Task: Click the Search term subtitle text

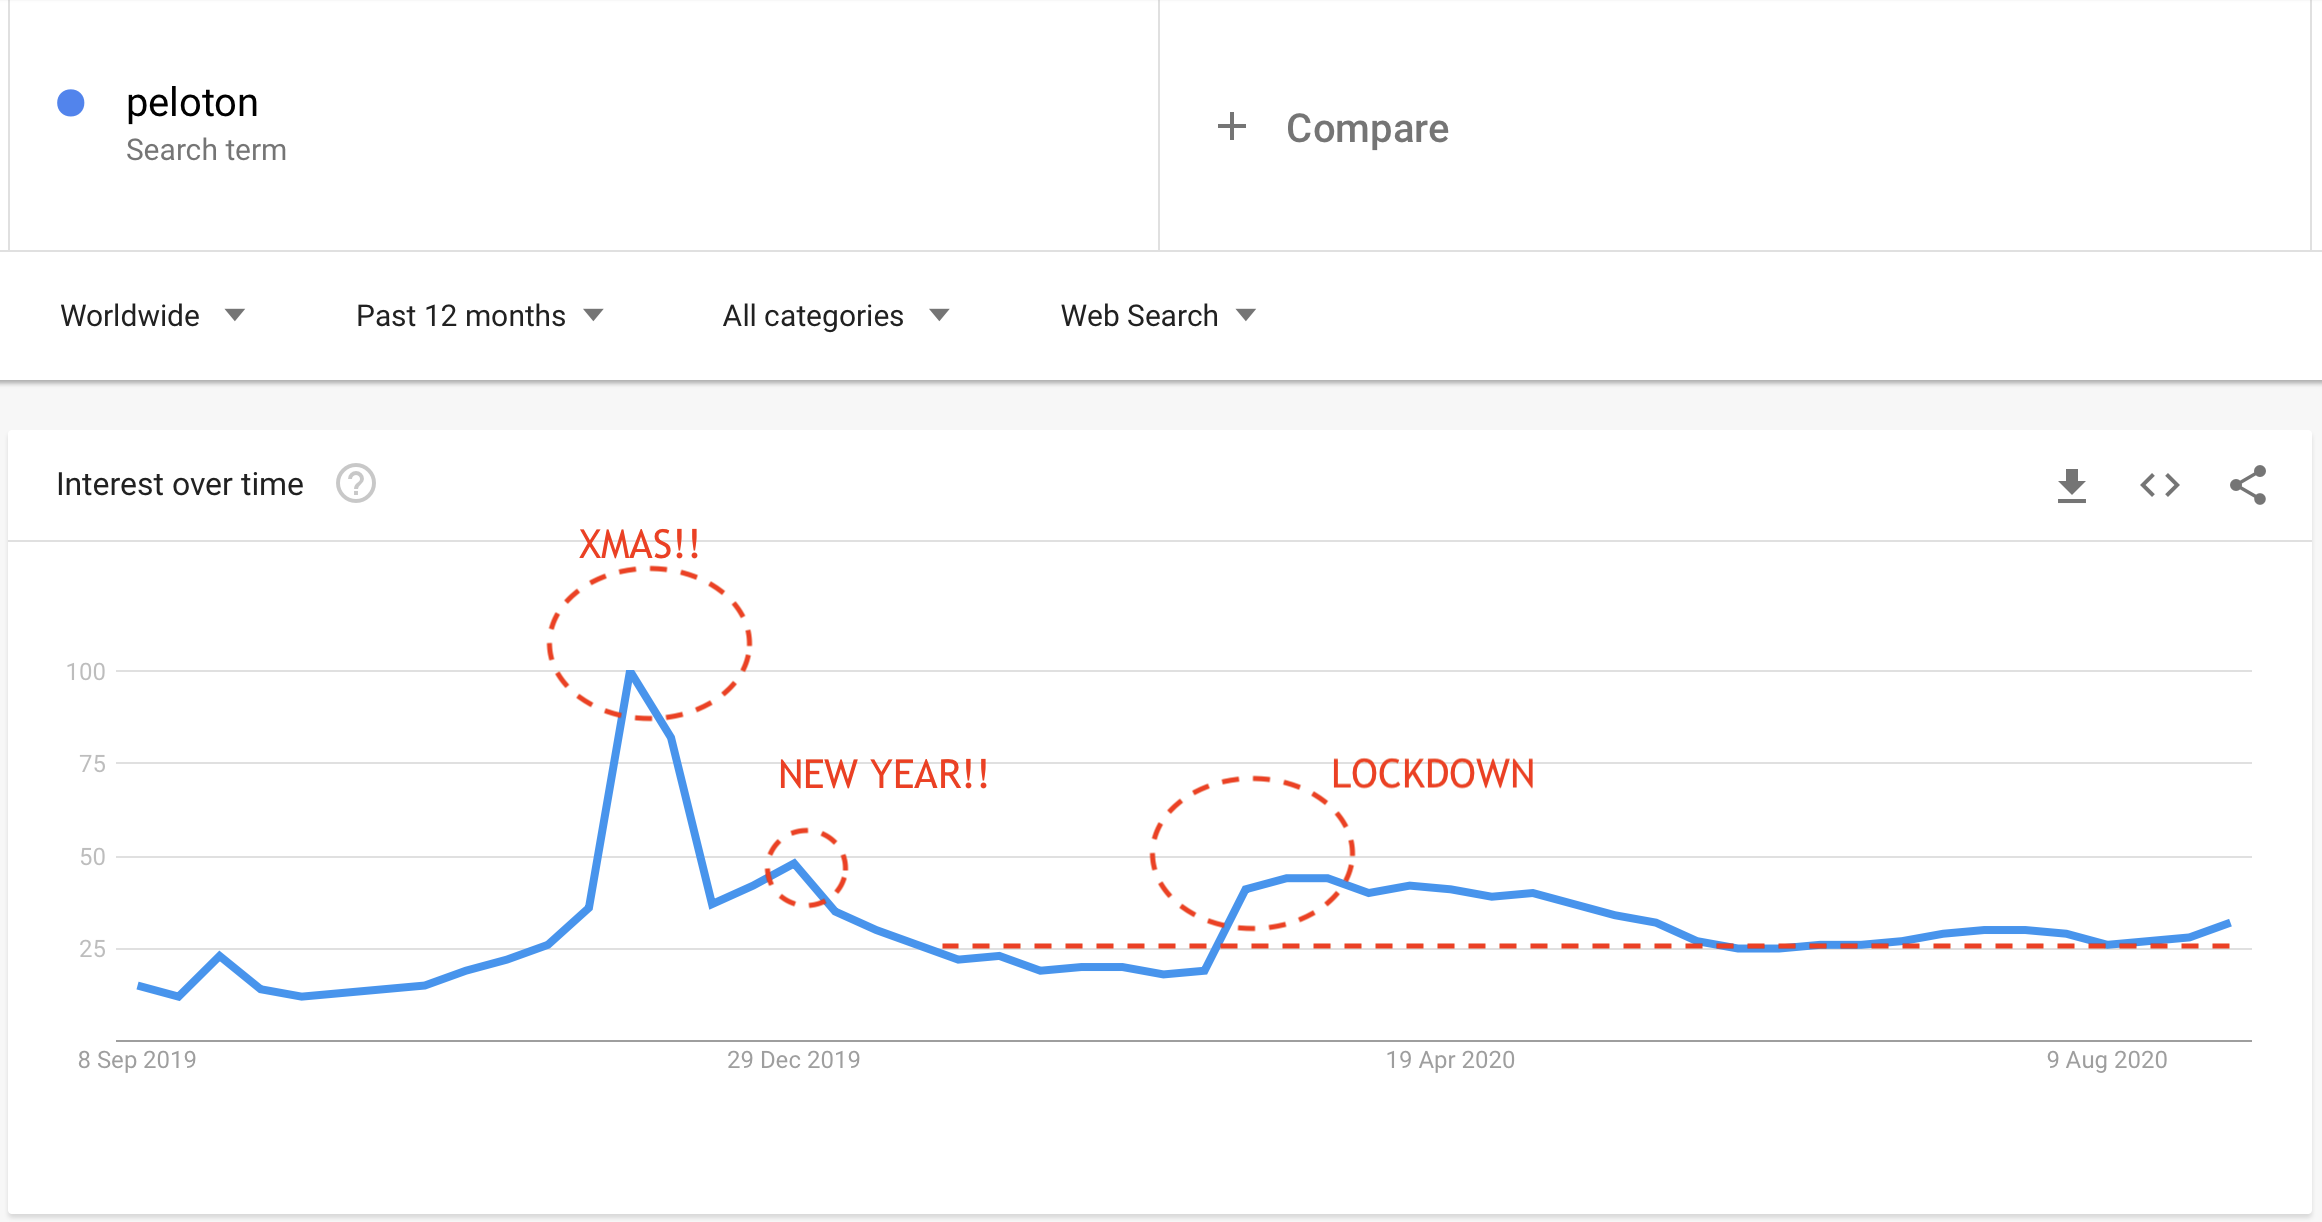Action: (206, 150)
